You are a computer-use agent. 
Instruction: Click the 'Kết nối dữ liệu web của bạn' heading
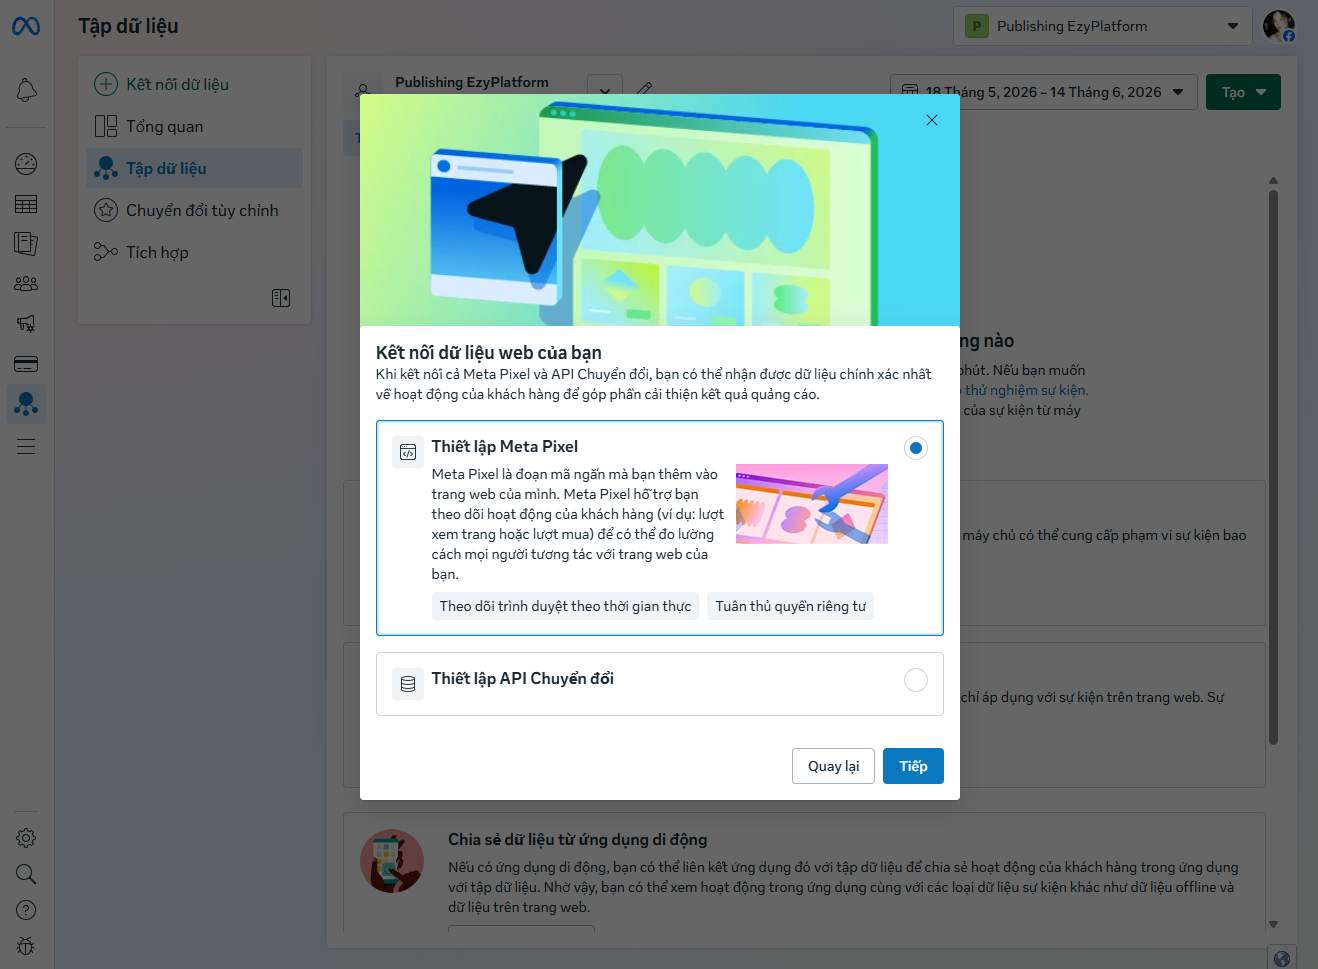pos(489,352)
